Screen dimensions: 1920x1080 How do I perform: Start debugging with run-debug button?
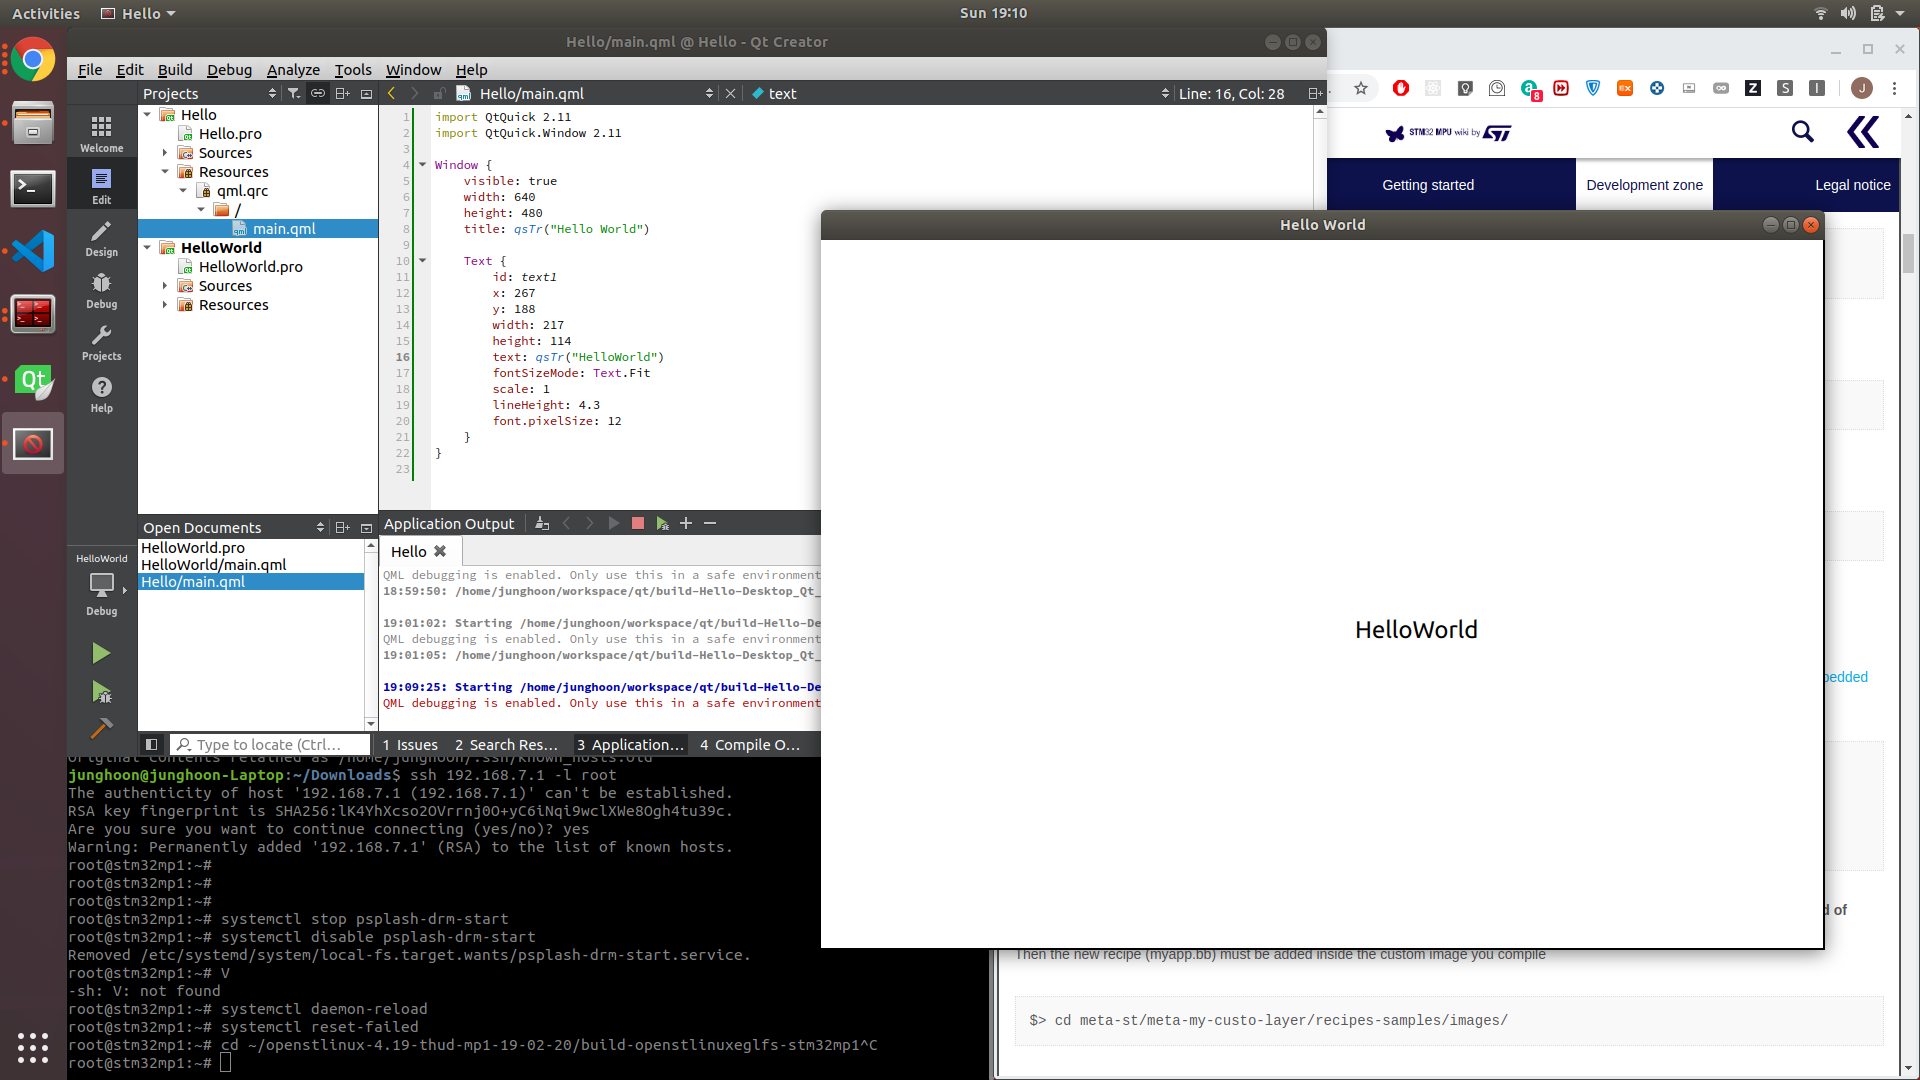[x=101, y=691]
